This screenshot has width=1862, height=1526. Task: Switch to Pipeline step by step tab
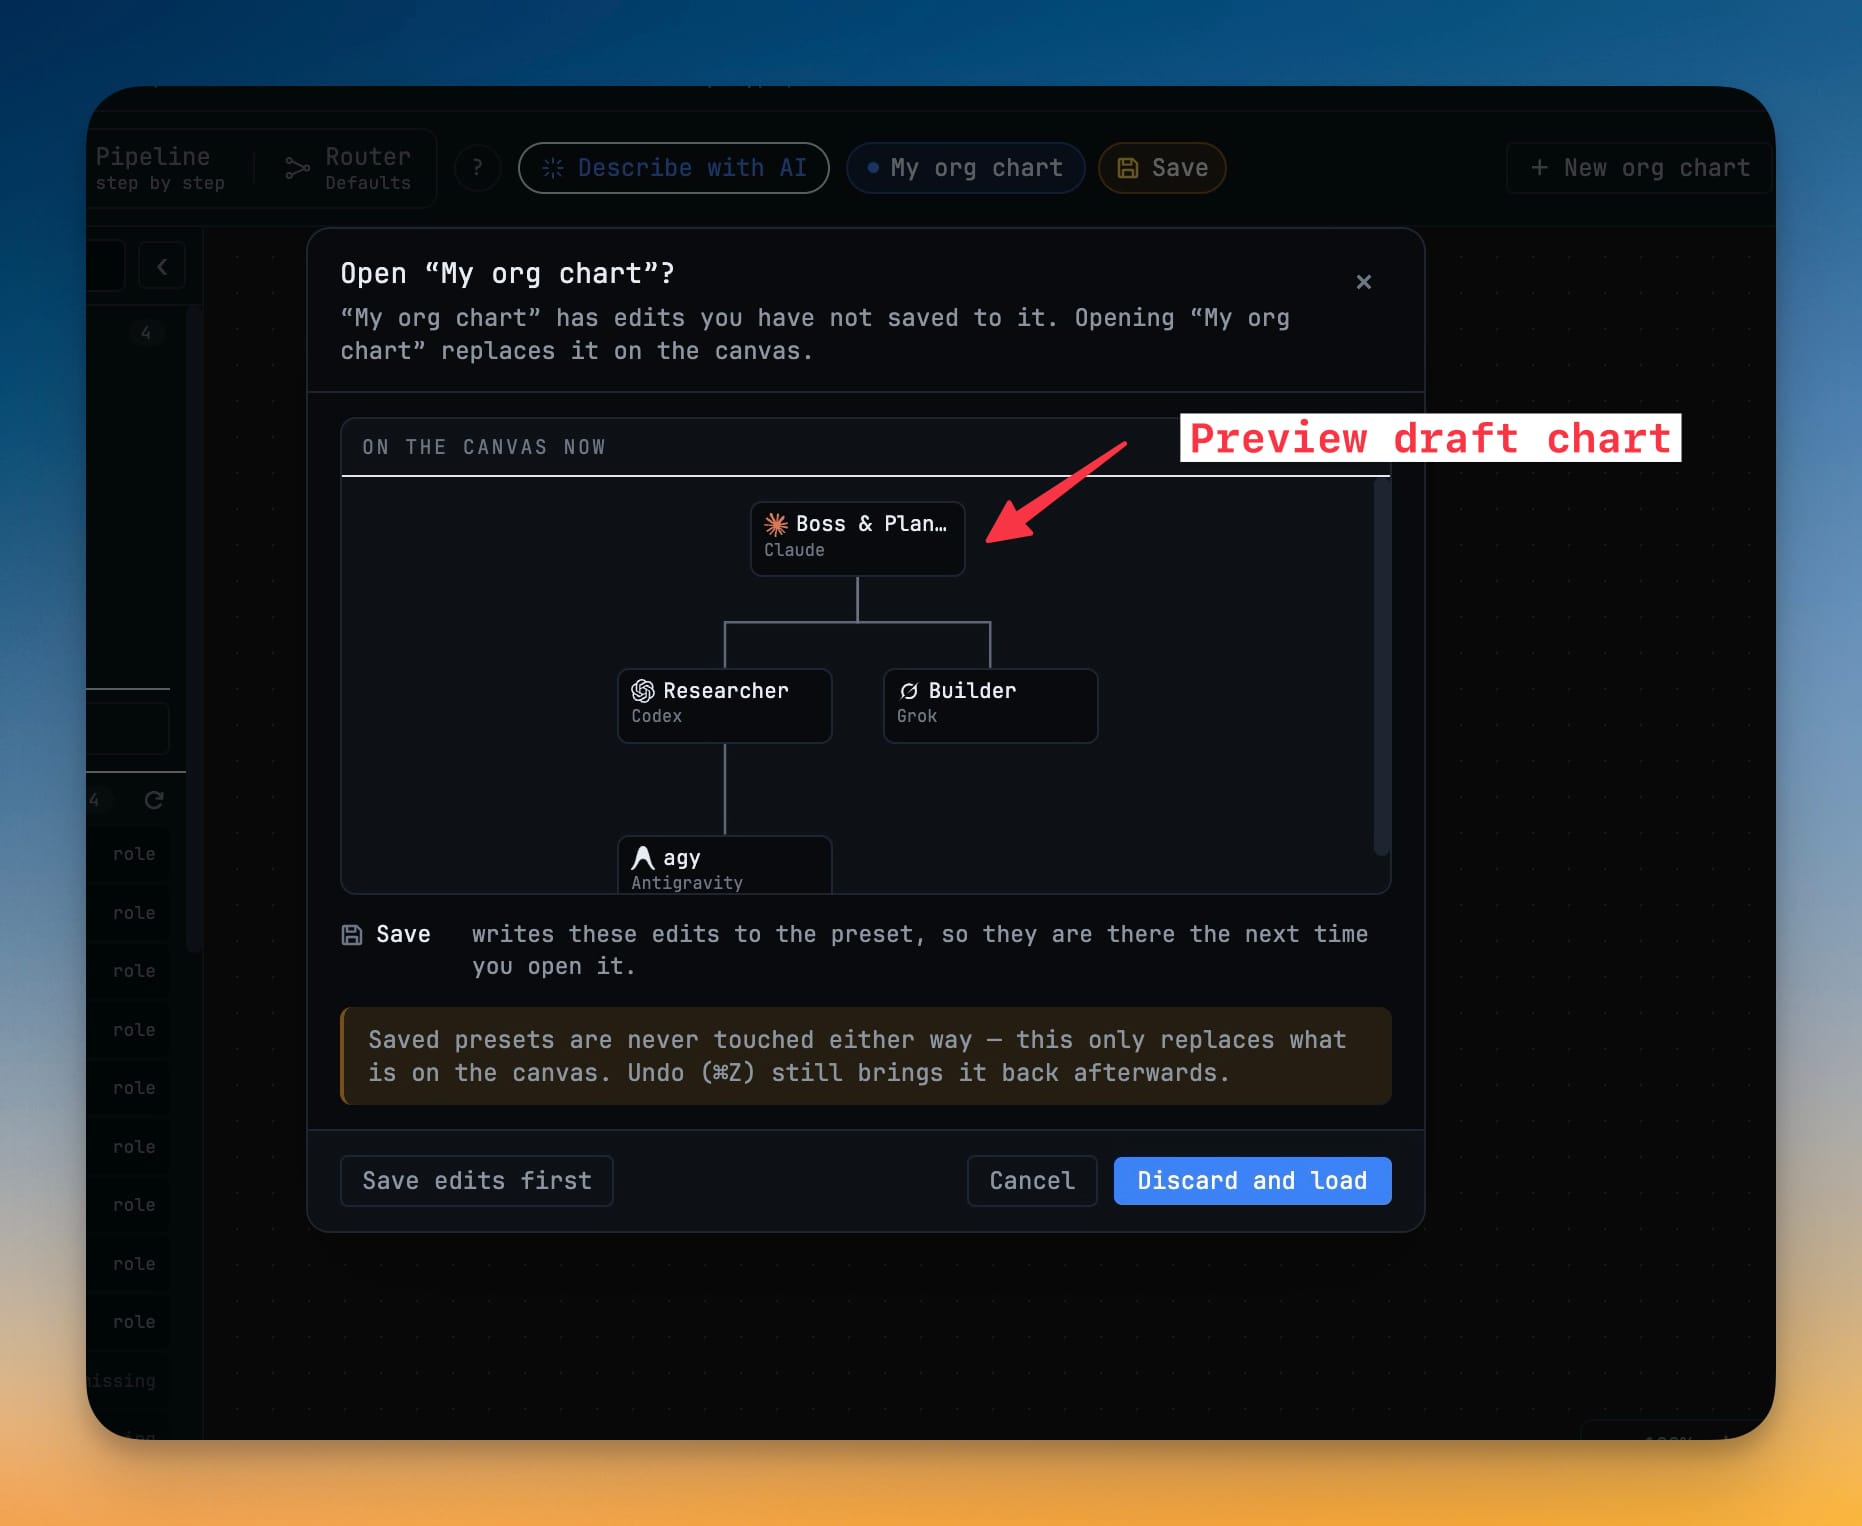pyautogui.click(x=160, y=168)
